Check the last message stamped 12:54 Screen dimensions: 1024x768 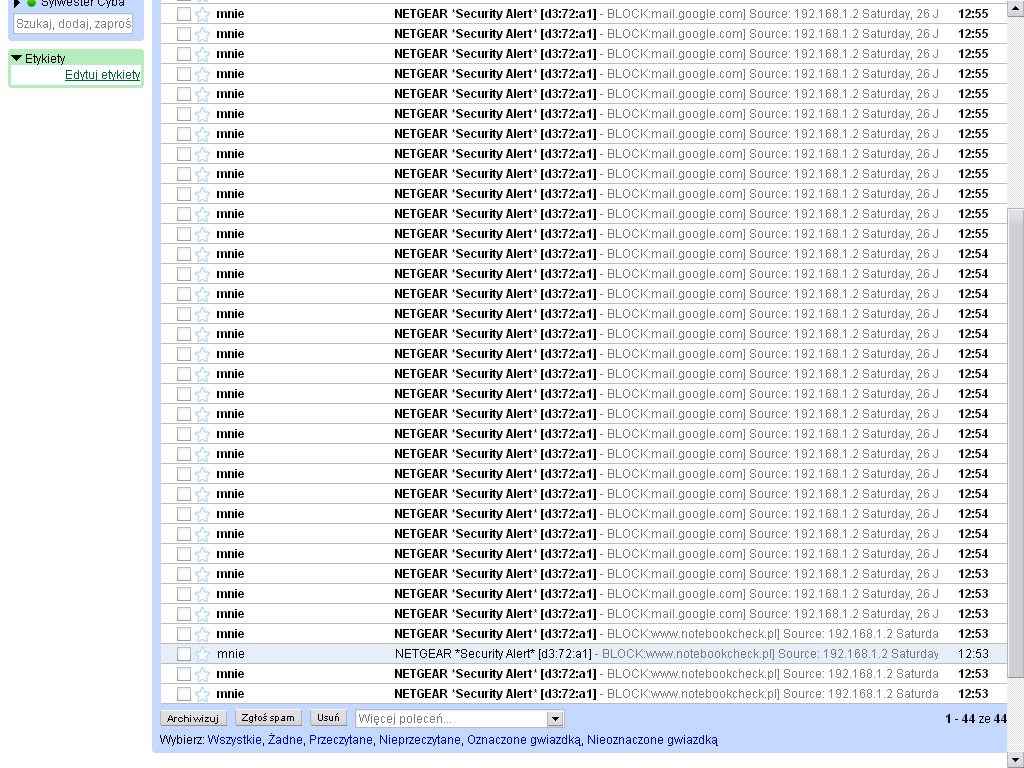tap(184, 554)
